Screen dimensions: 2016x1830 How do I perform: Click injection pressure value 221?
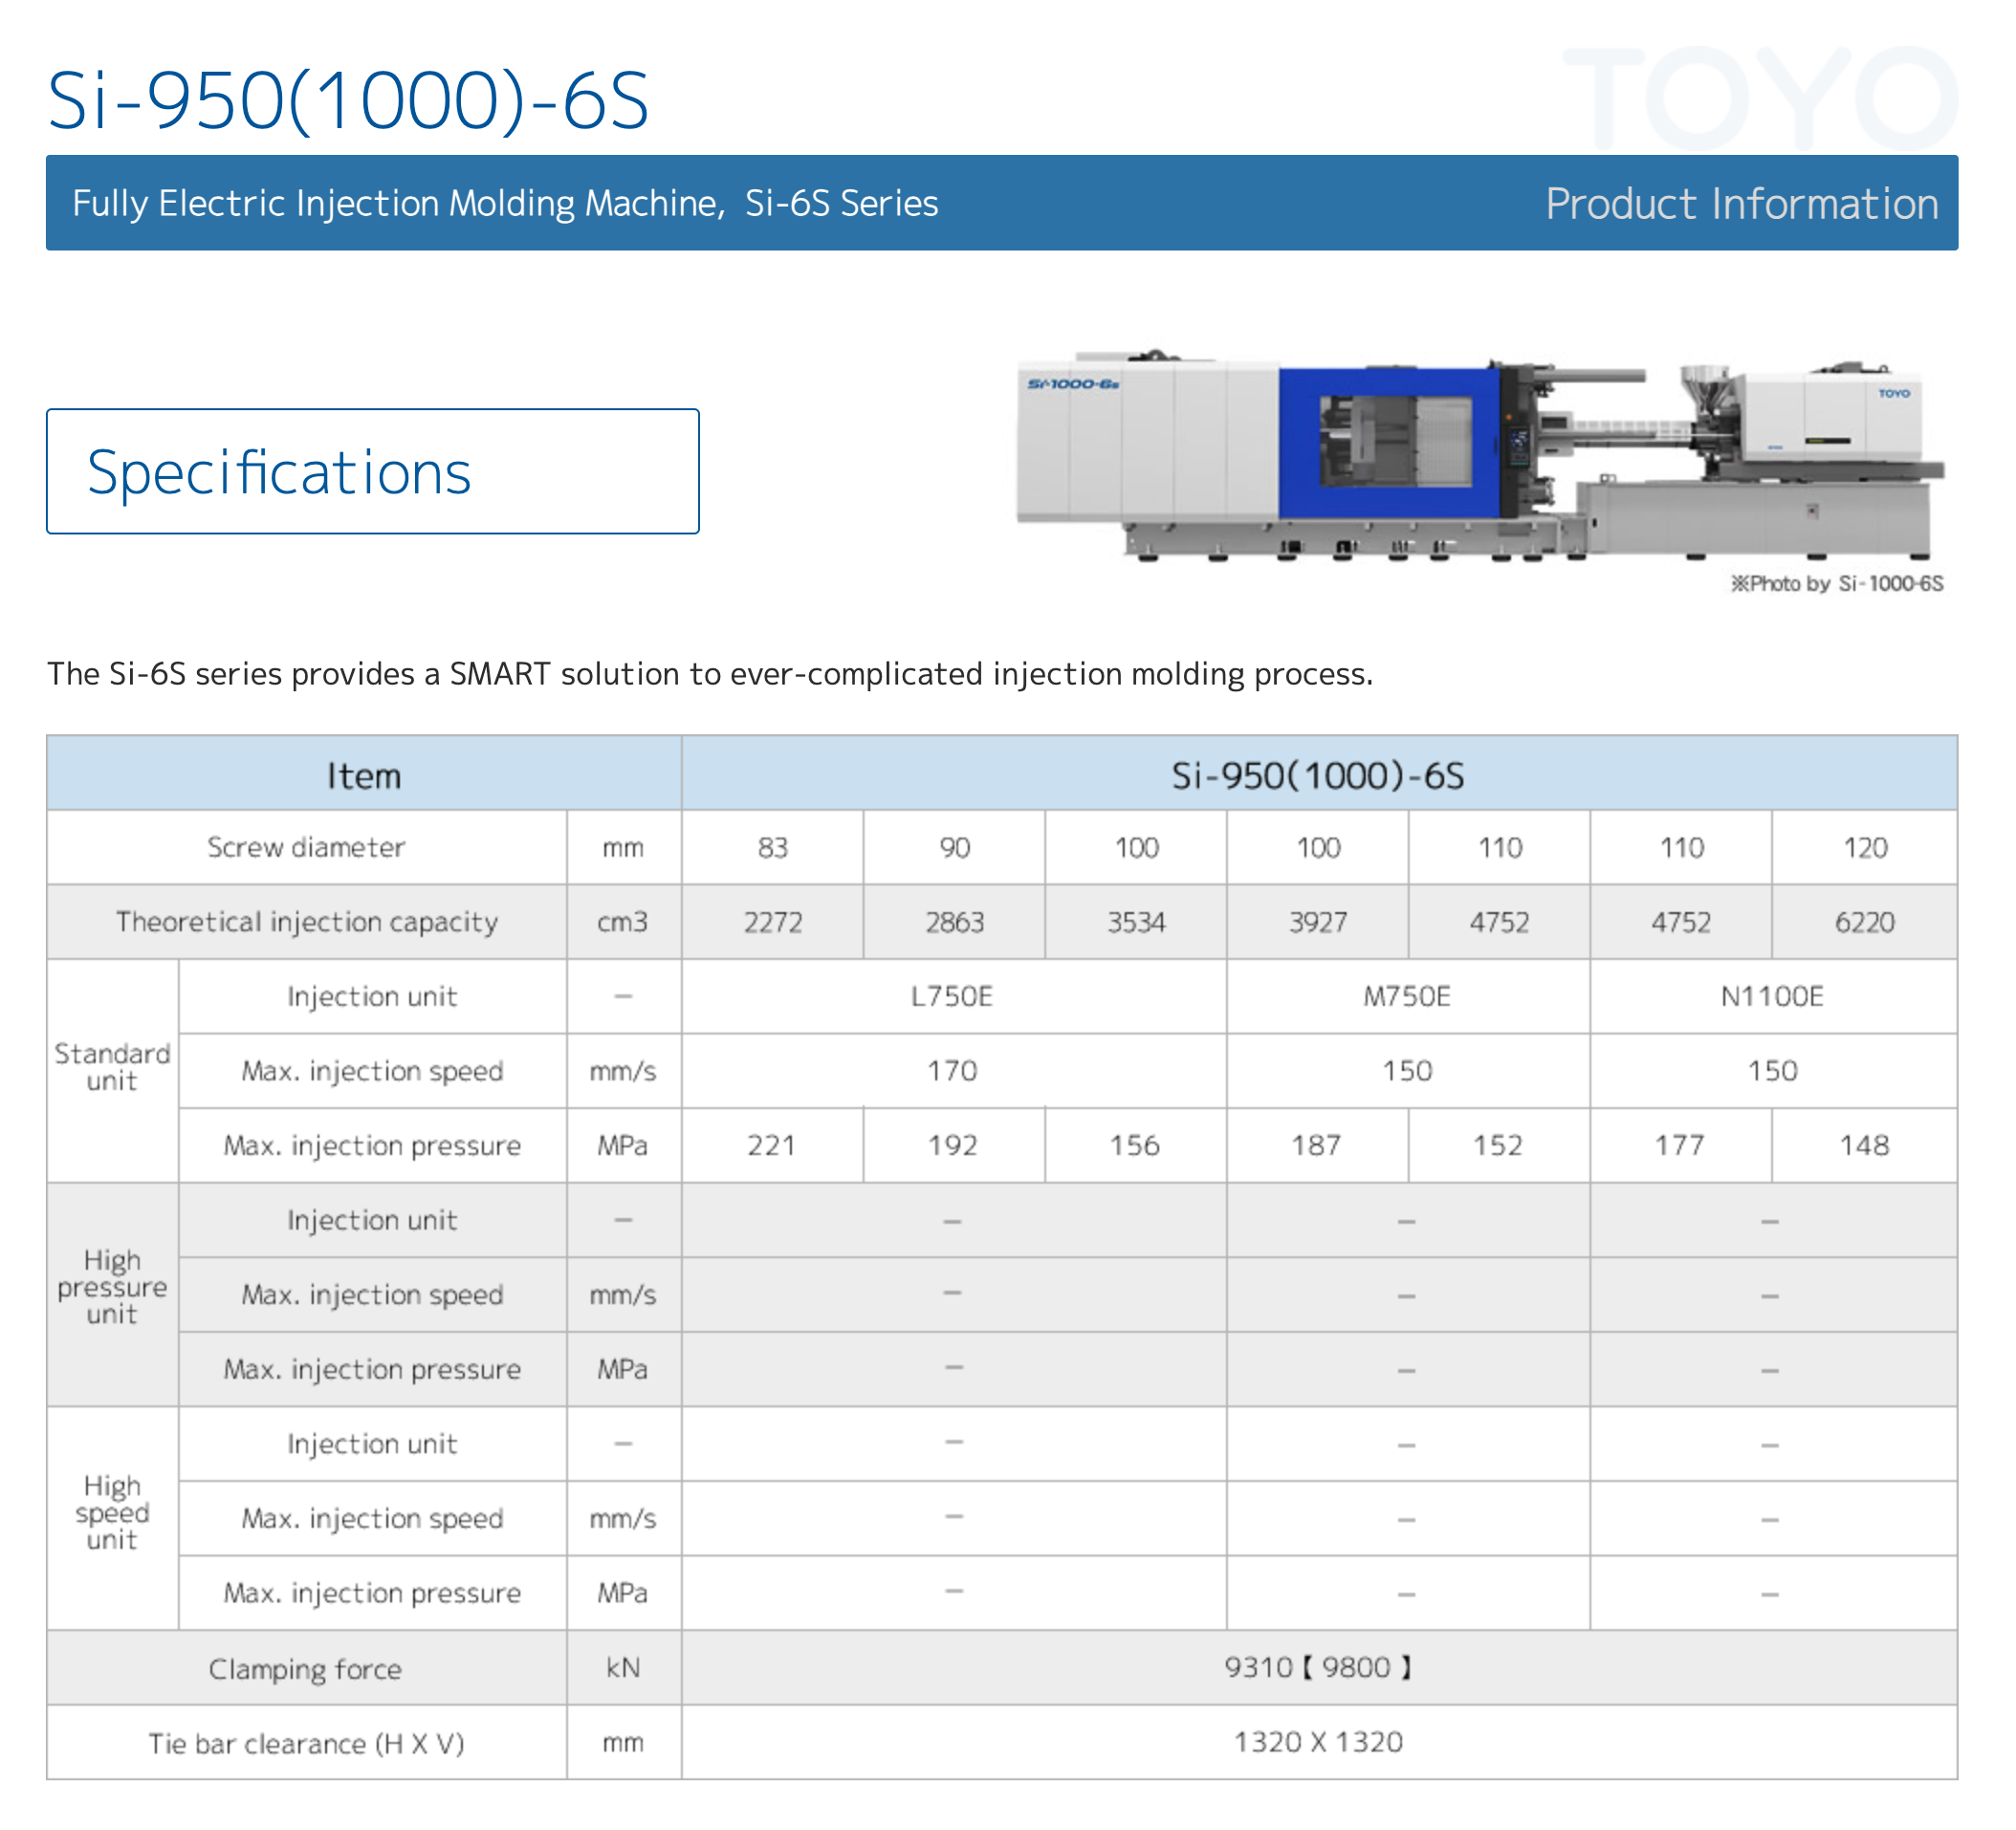[772, 1145]
